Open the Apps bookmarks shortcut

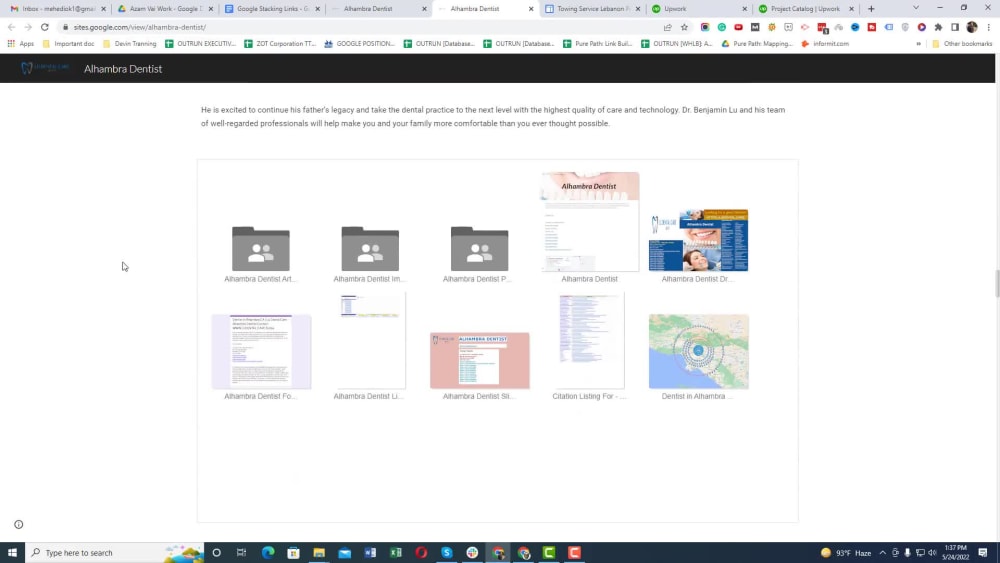[20, 44]
